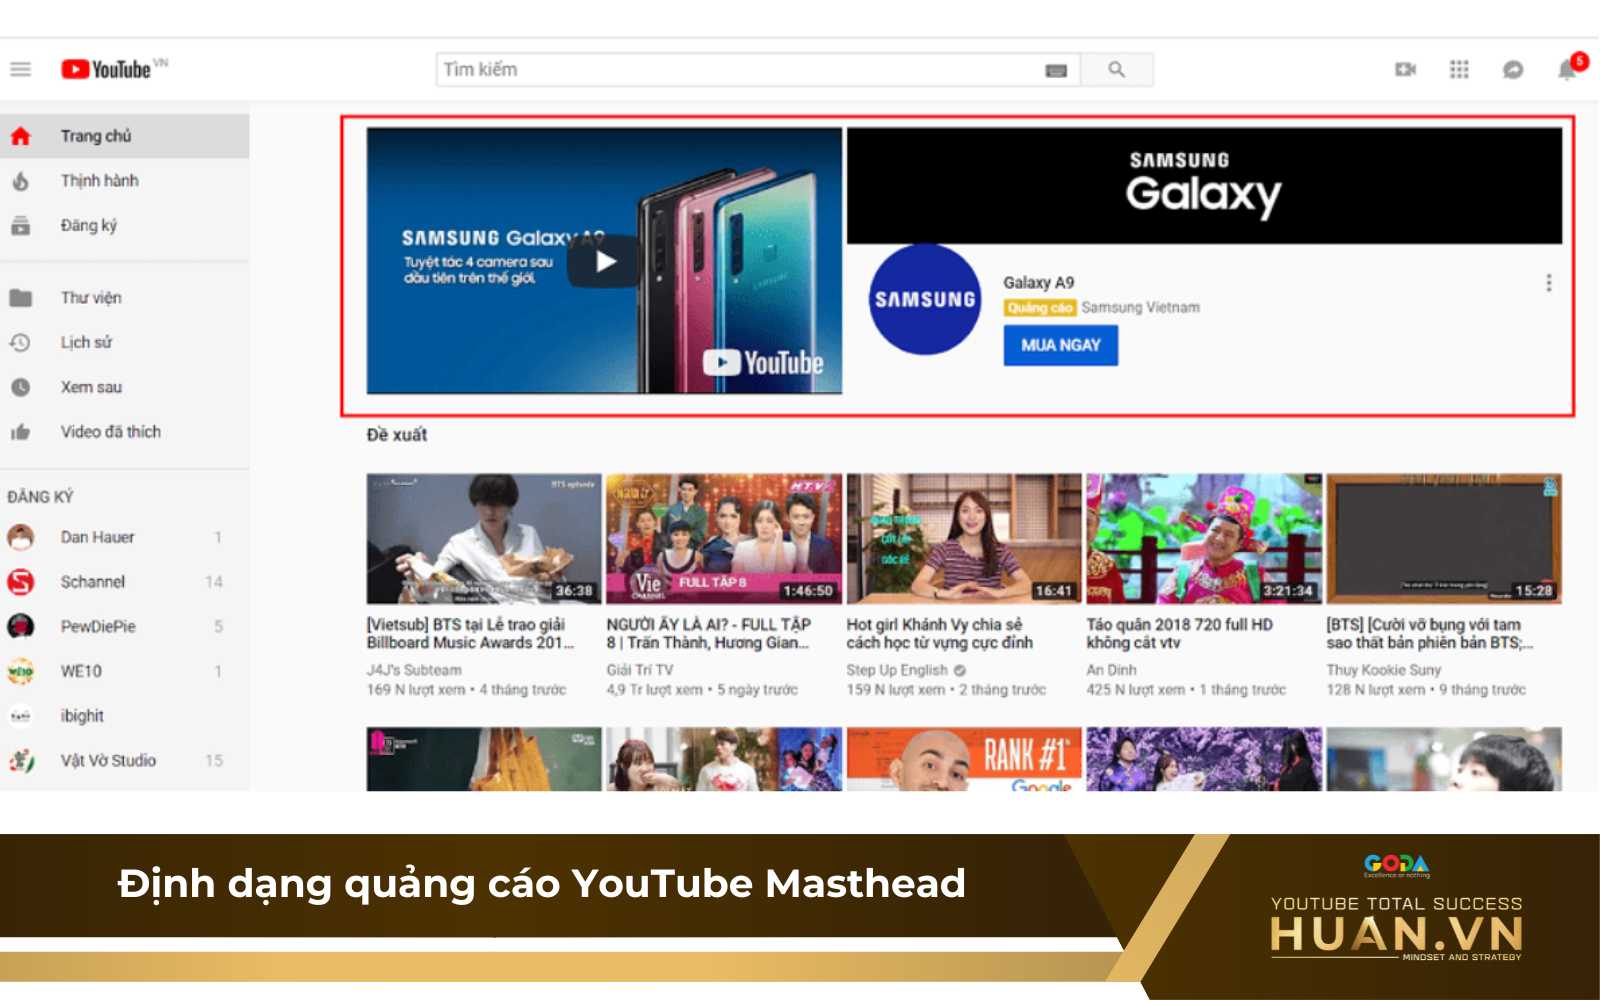Open the PewDiePie subscription entry
Screen dimensions: 1600x1000
tap(124, 626)
